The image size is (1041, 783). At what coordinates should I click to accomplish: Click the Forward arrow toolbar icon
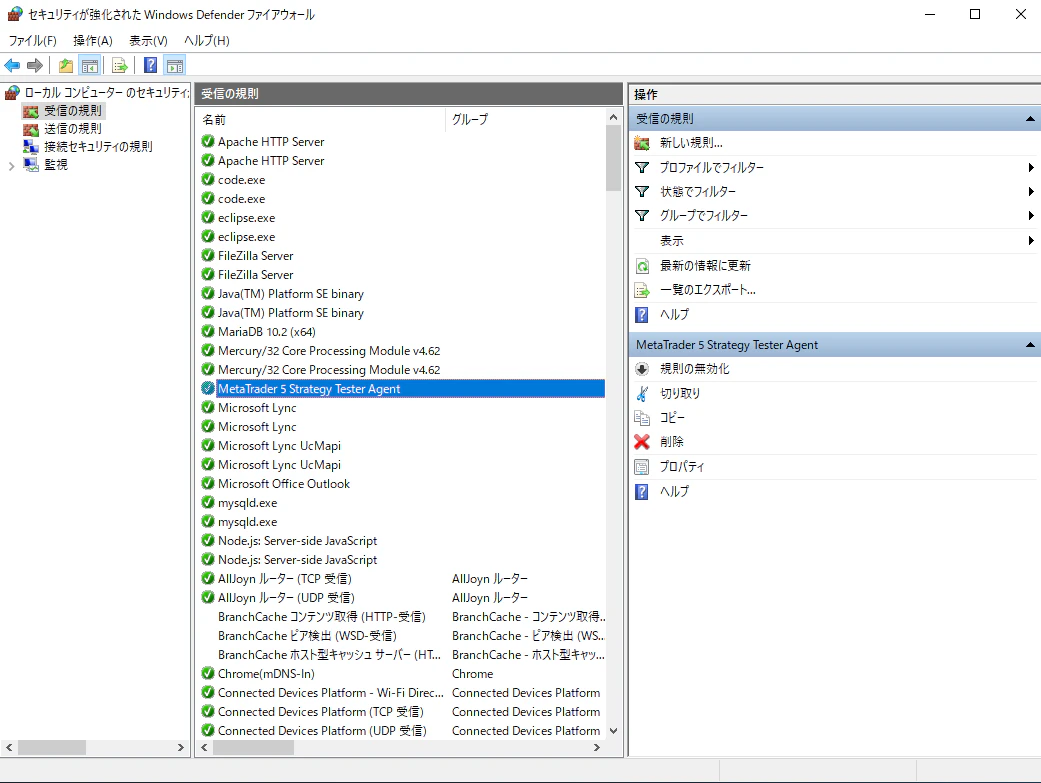click(35, 65)
